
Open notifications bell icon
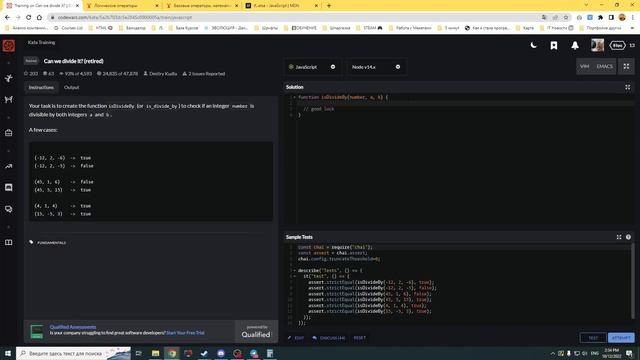pyautogui.click(x=575, y=45)
